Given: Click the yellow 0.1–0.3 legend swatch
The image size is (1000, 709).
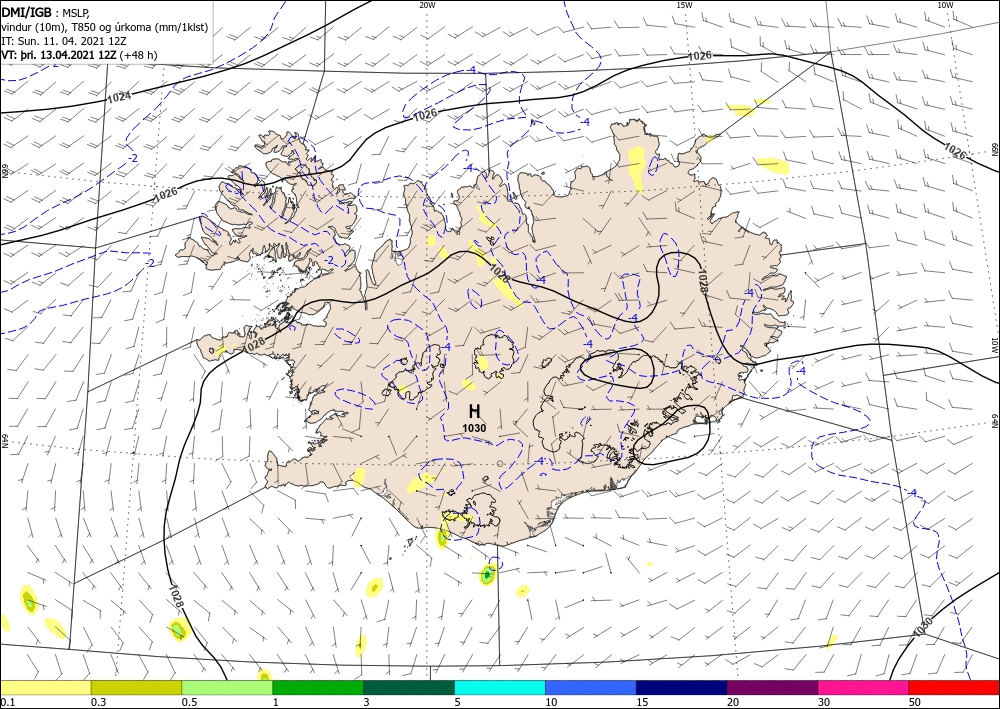Looking at the screenshot, I should point(45,687).
